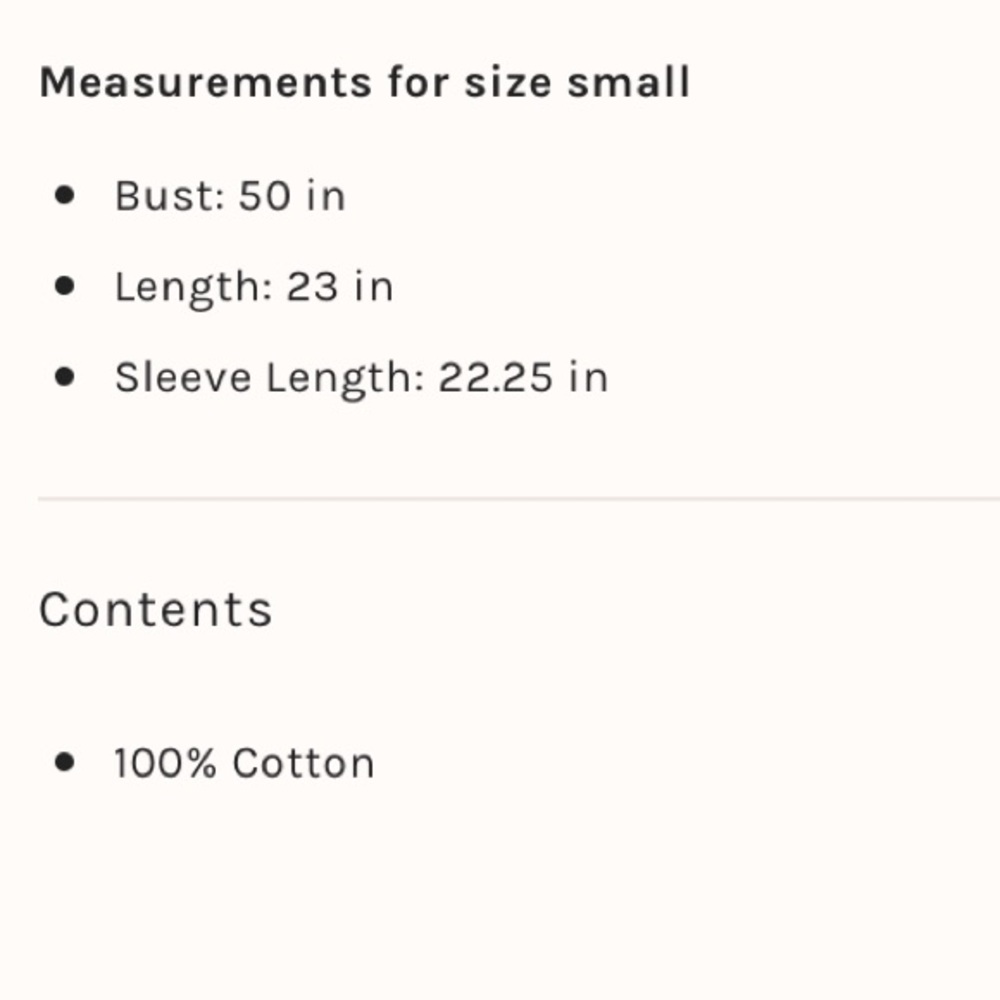Click the bust value "50"
1000x1000 pixels.
point(265,196)
